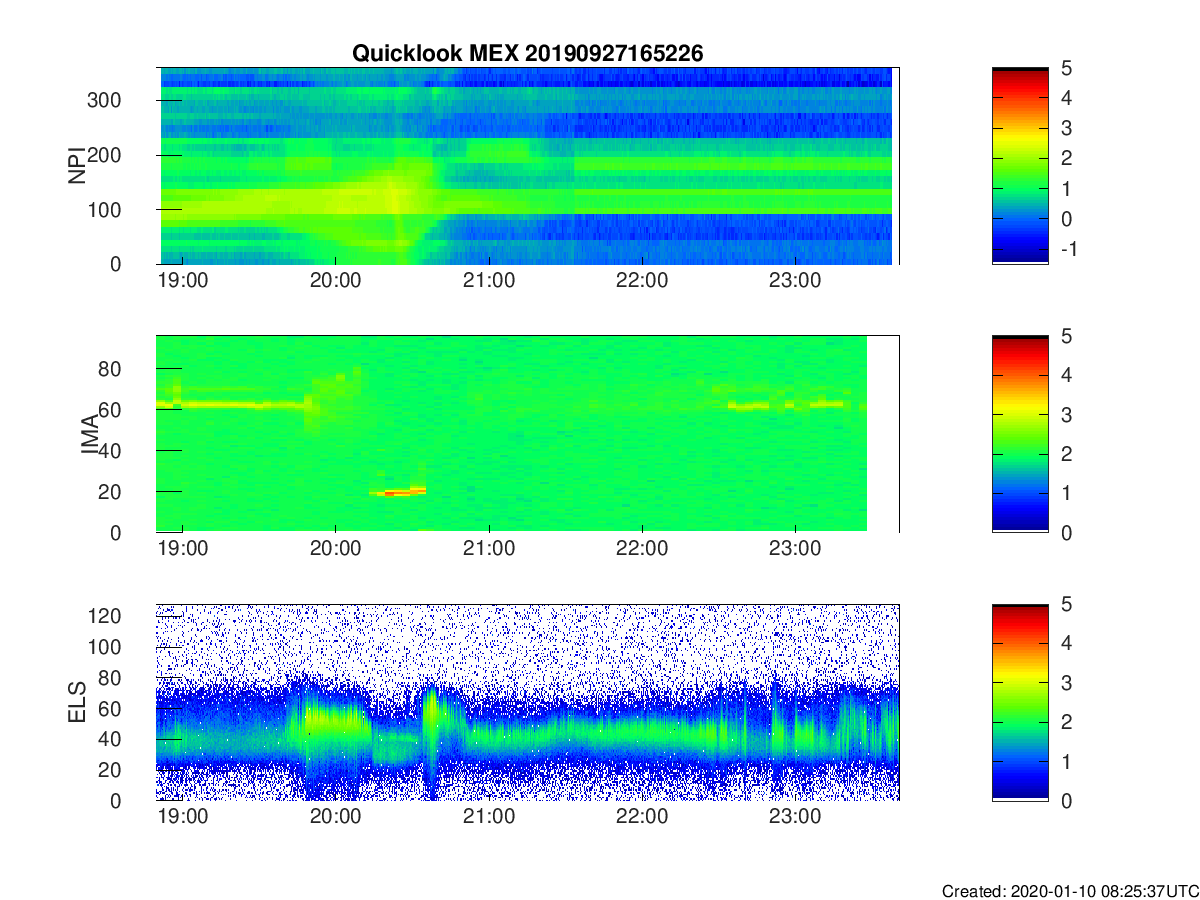
Task: Click the '22:00' label under NPI plot
Action: point(641,281)
